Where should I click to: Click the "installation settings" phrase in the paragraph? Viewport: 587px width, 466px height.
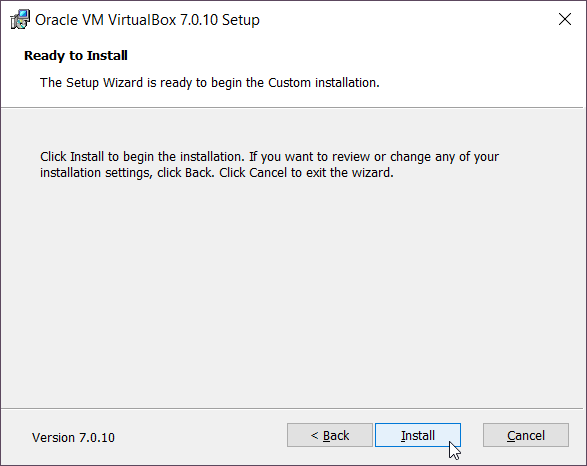(x=96, y=173)
